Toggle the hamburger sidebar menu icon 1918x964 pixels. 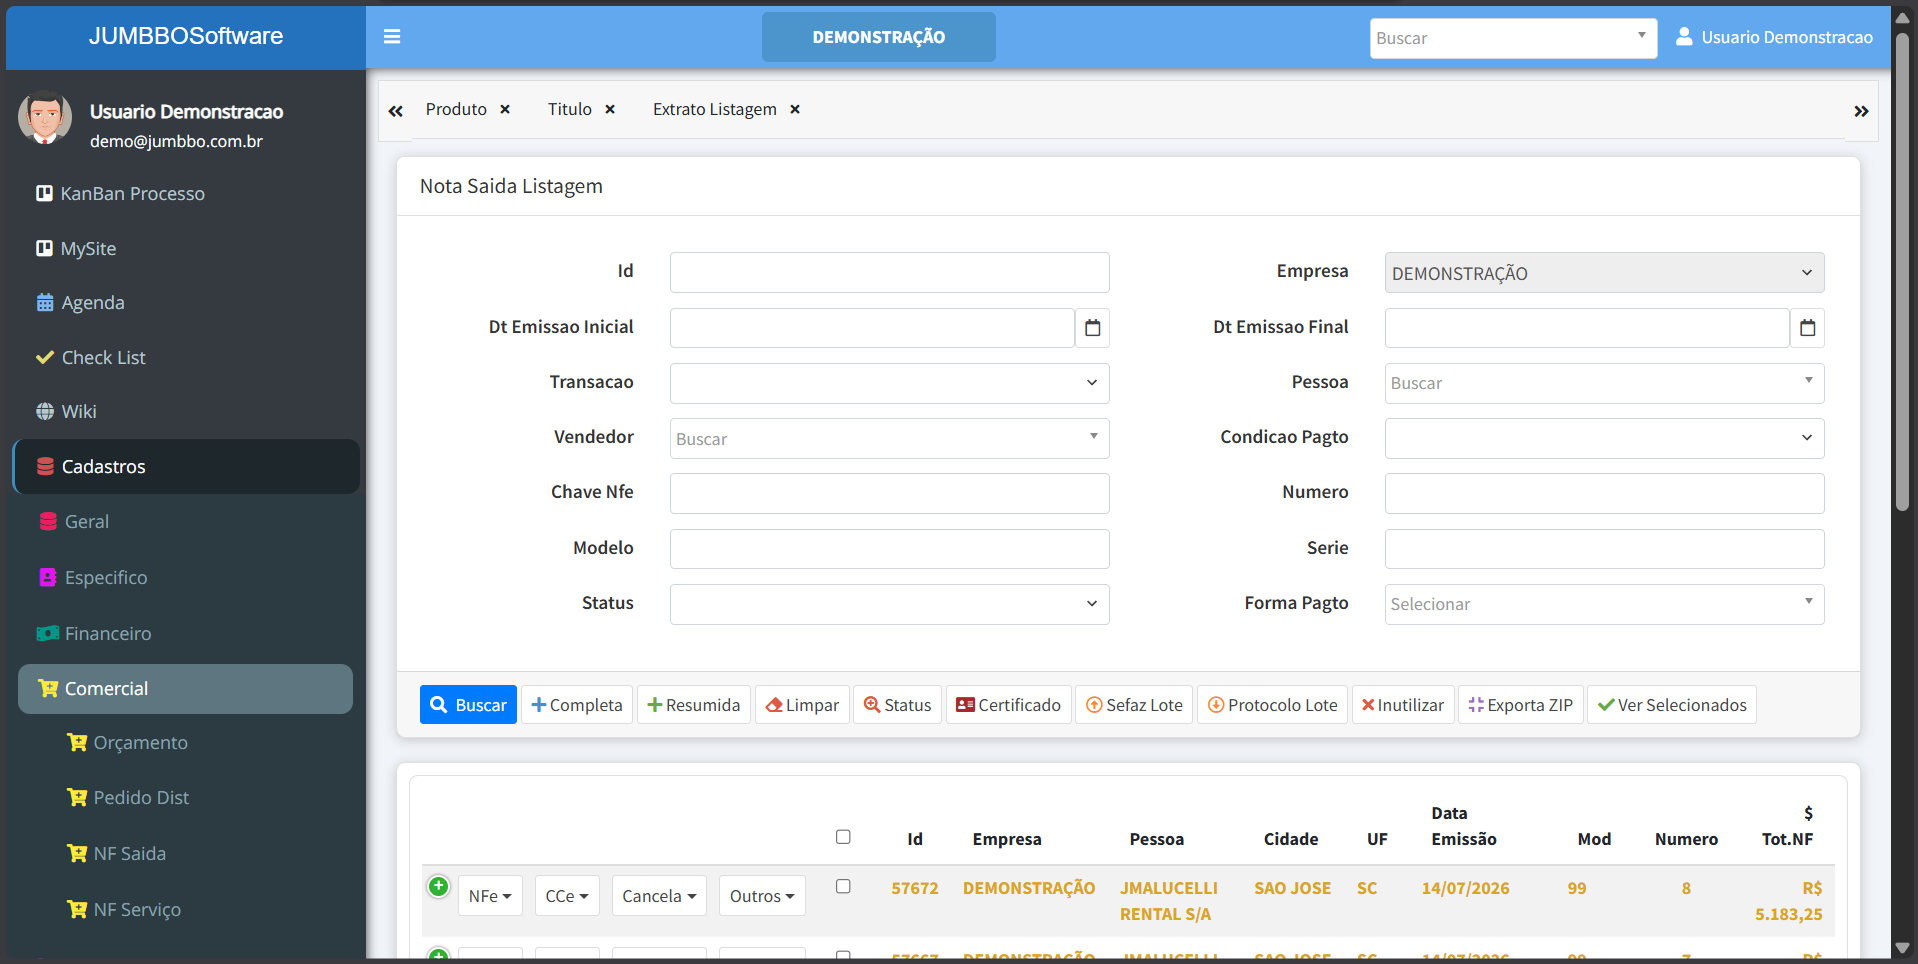click(392, 37)
